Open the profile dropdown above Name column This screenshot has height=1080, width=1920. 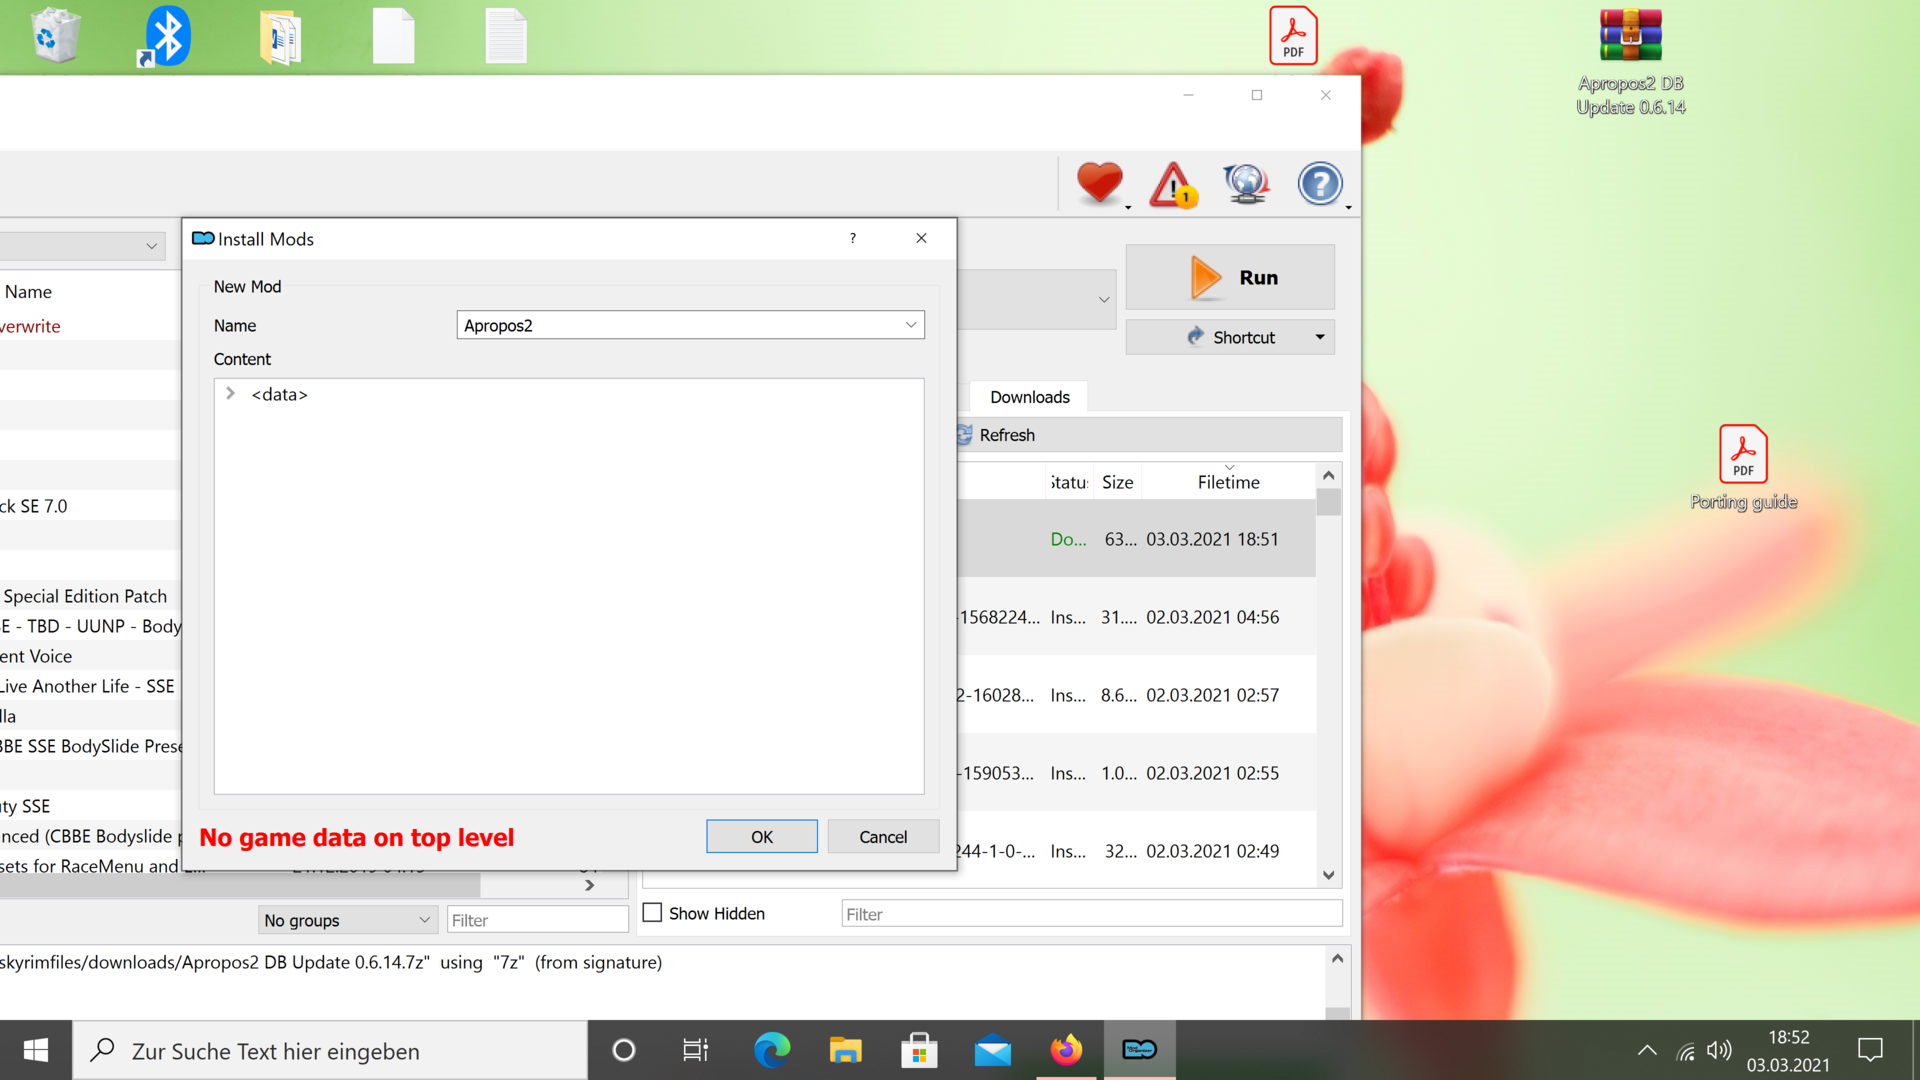[x=82, y=245]
